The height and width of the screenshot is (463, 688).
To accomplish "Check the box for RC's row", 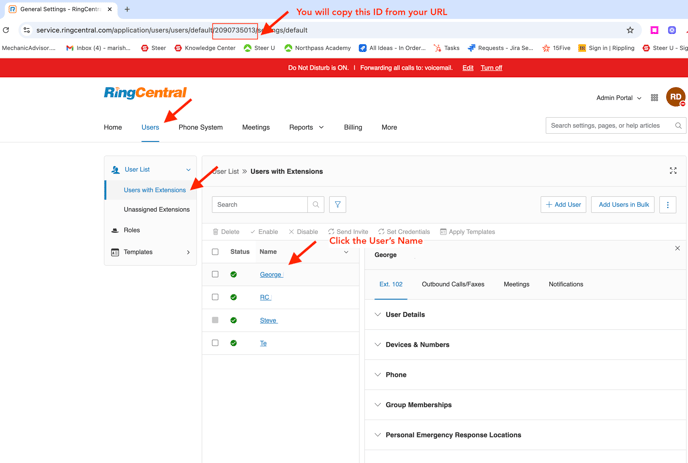I will (x=215, y=297).
